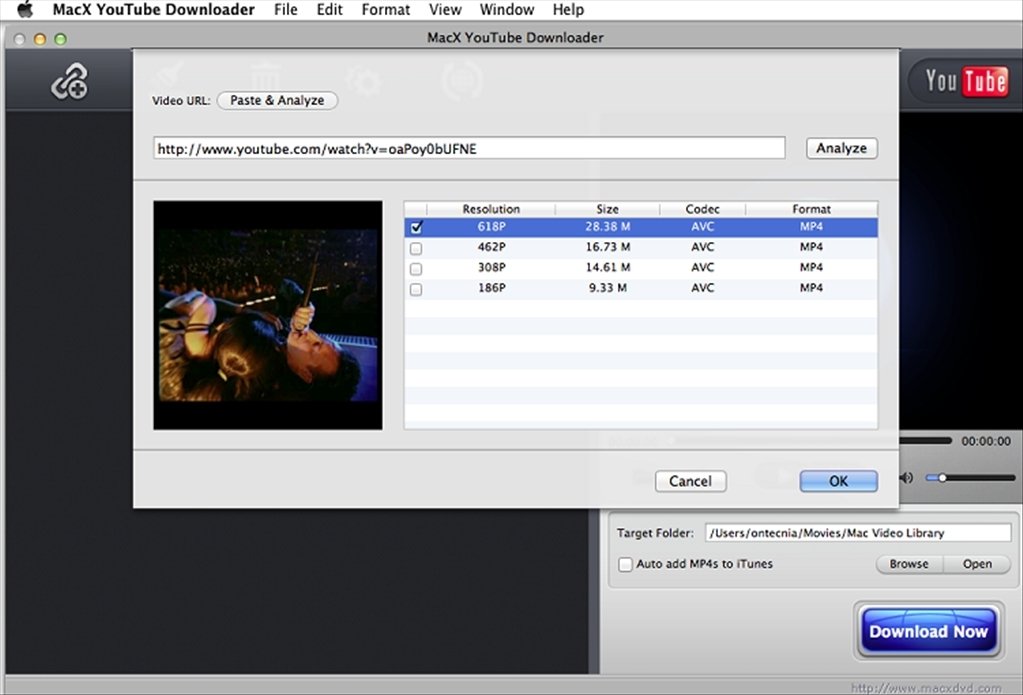Confirm selection with the OK button

click(x=838, y=481)
